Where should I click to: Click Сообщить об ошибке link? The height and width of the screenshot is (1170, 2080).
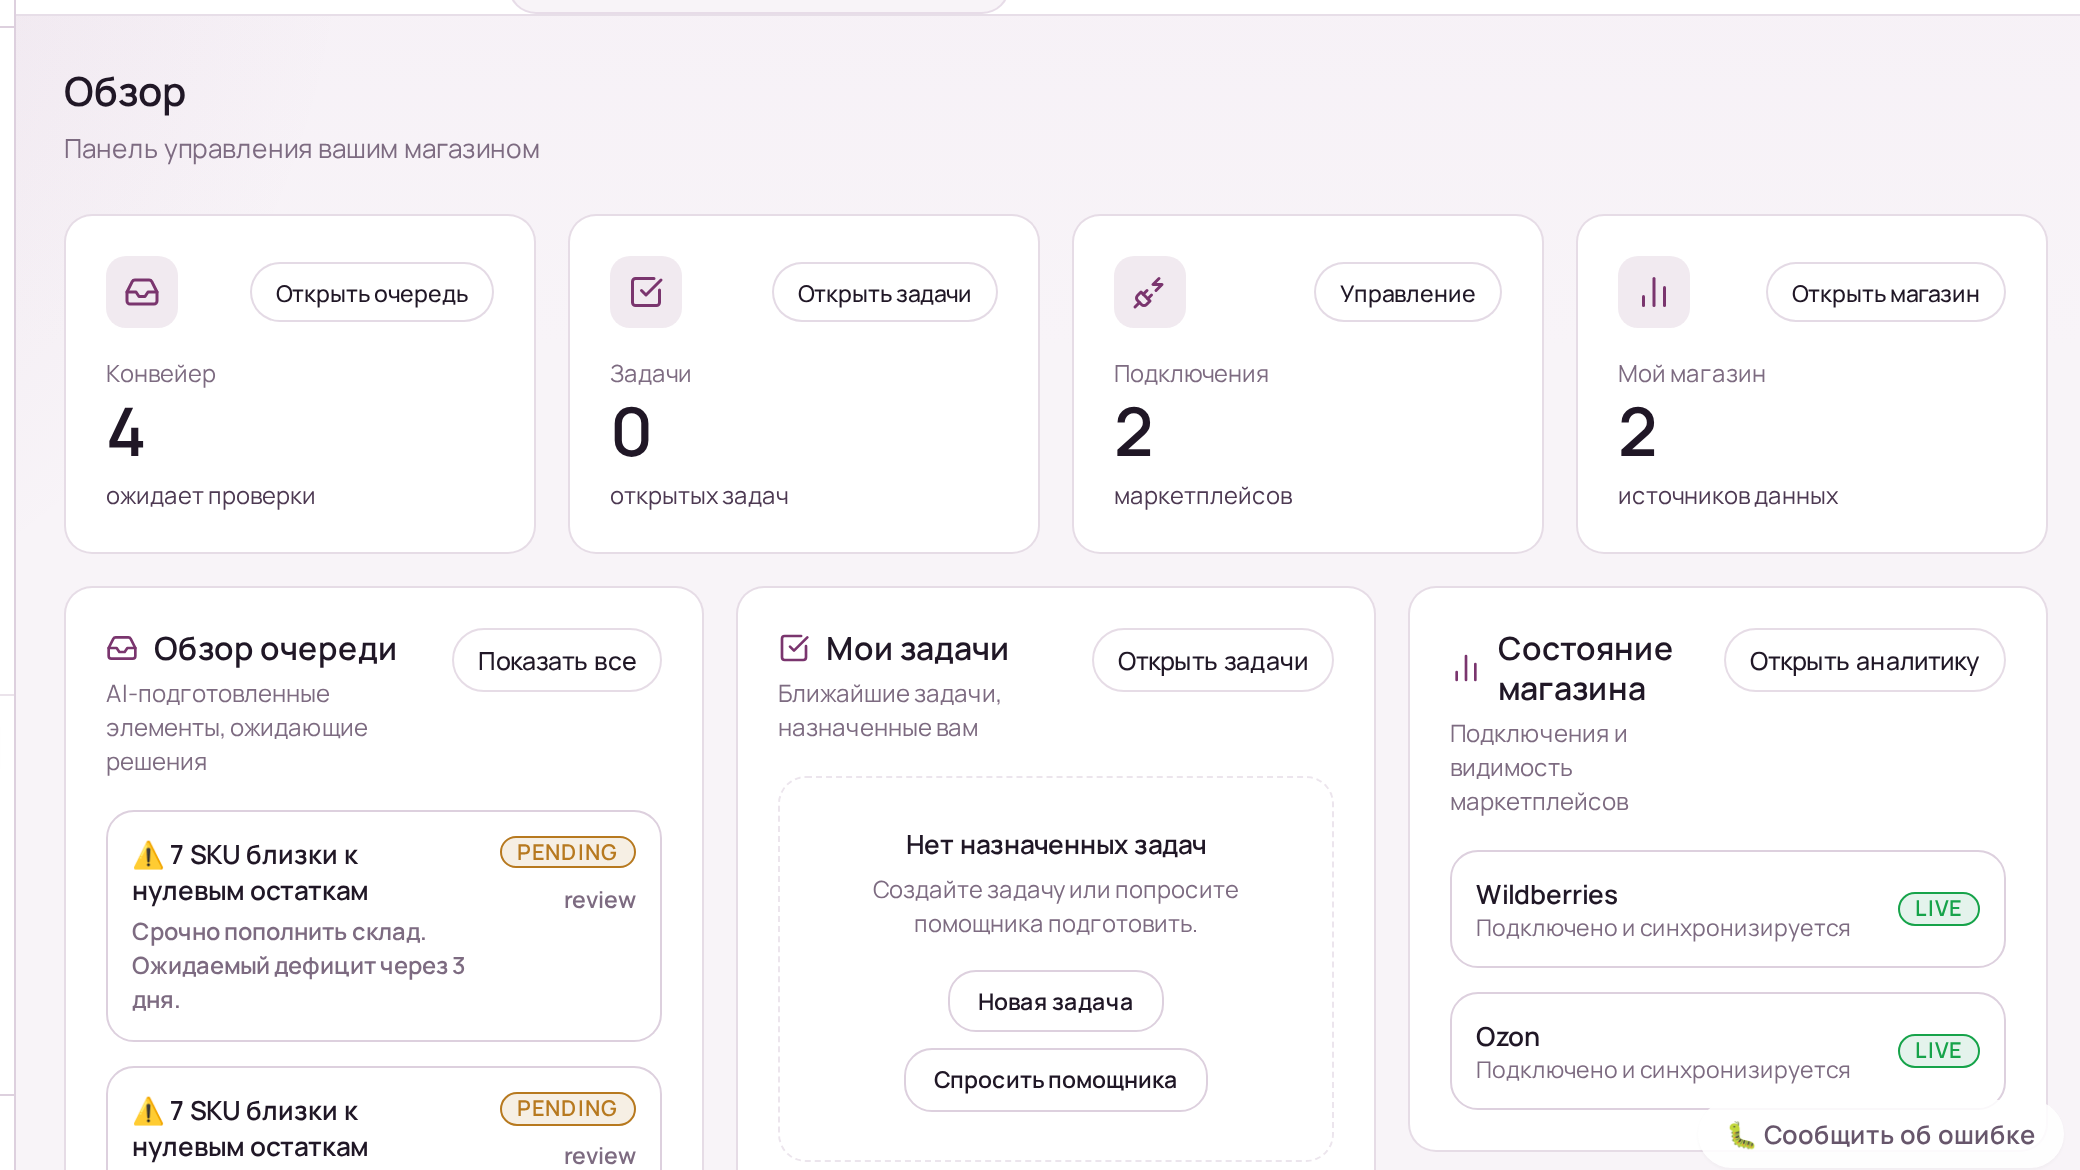tap(1898, 1135)
